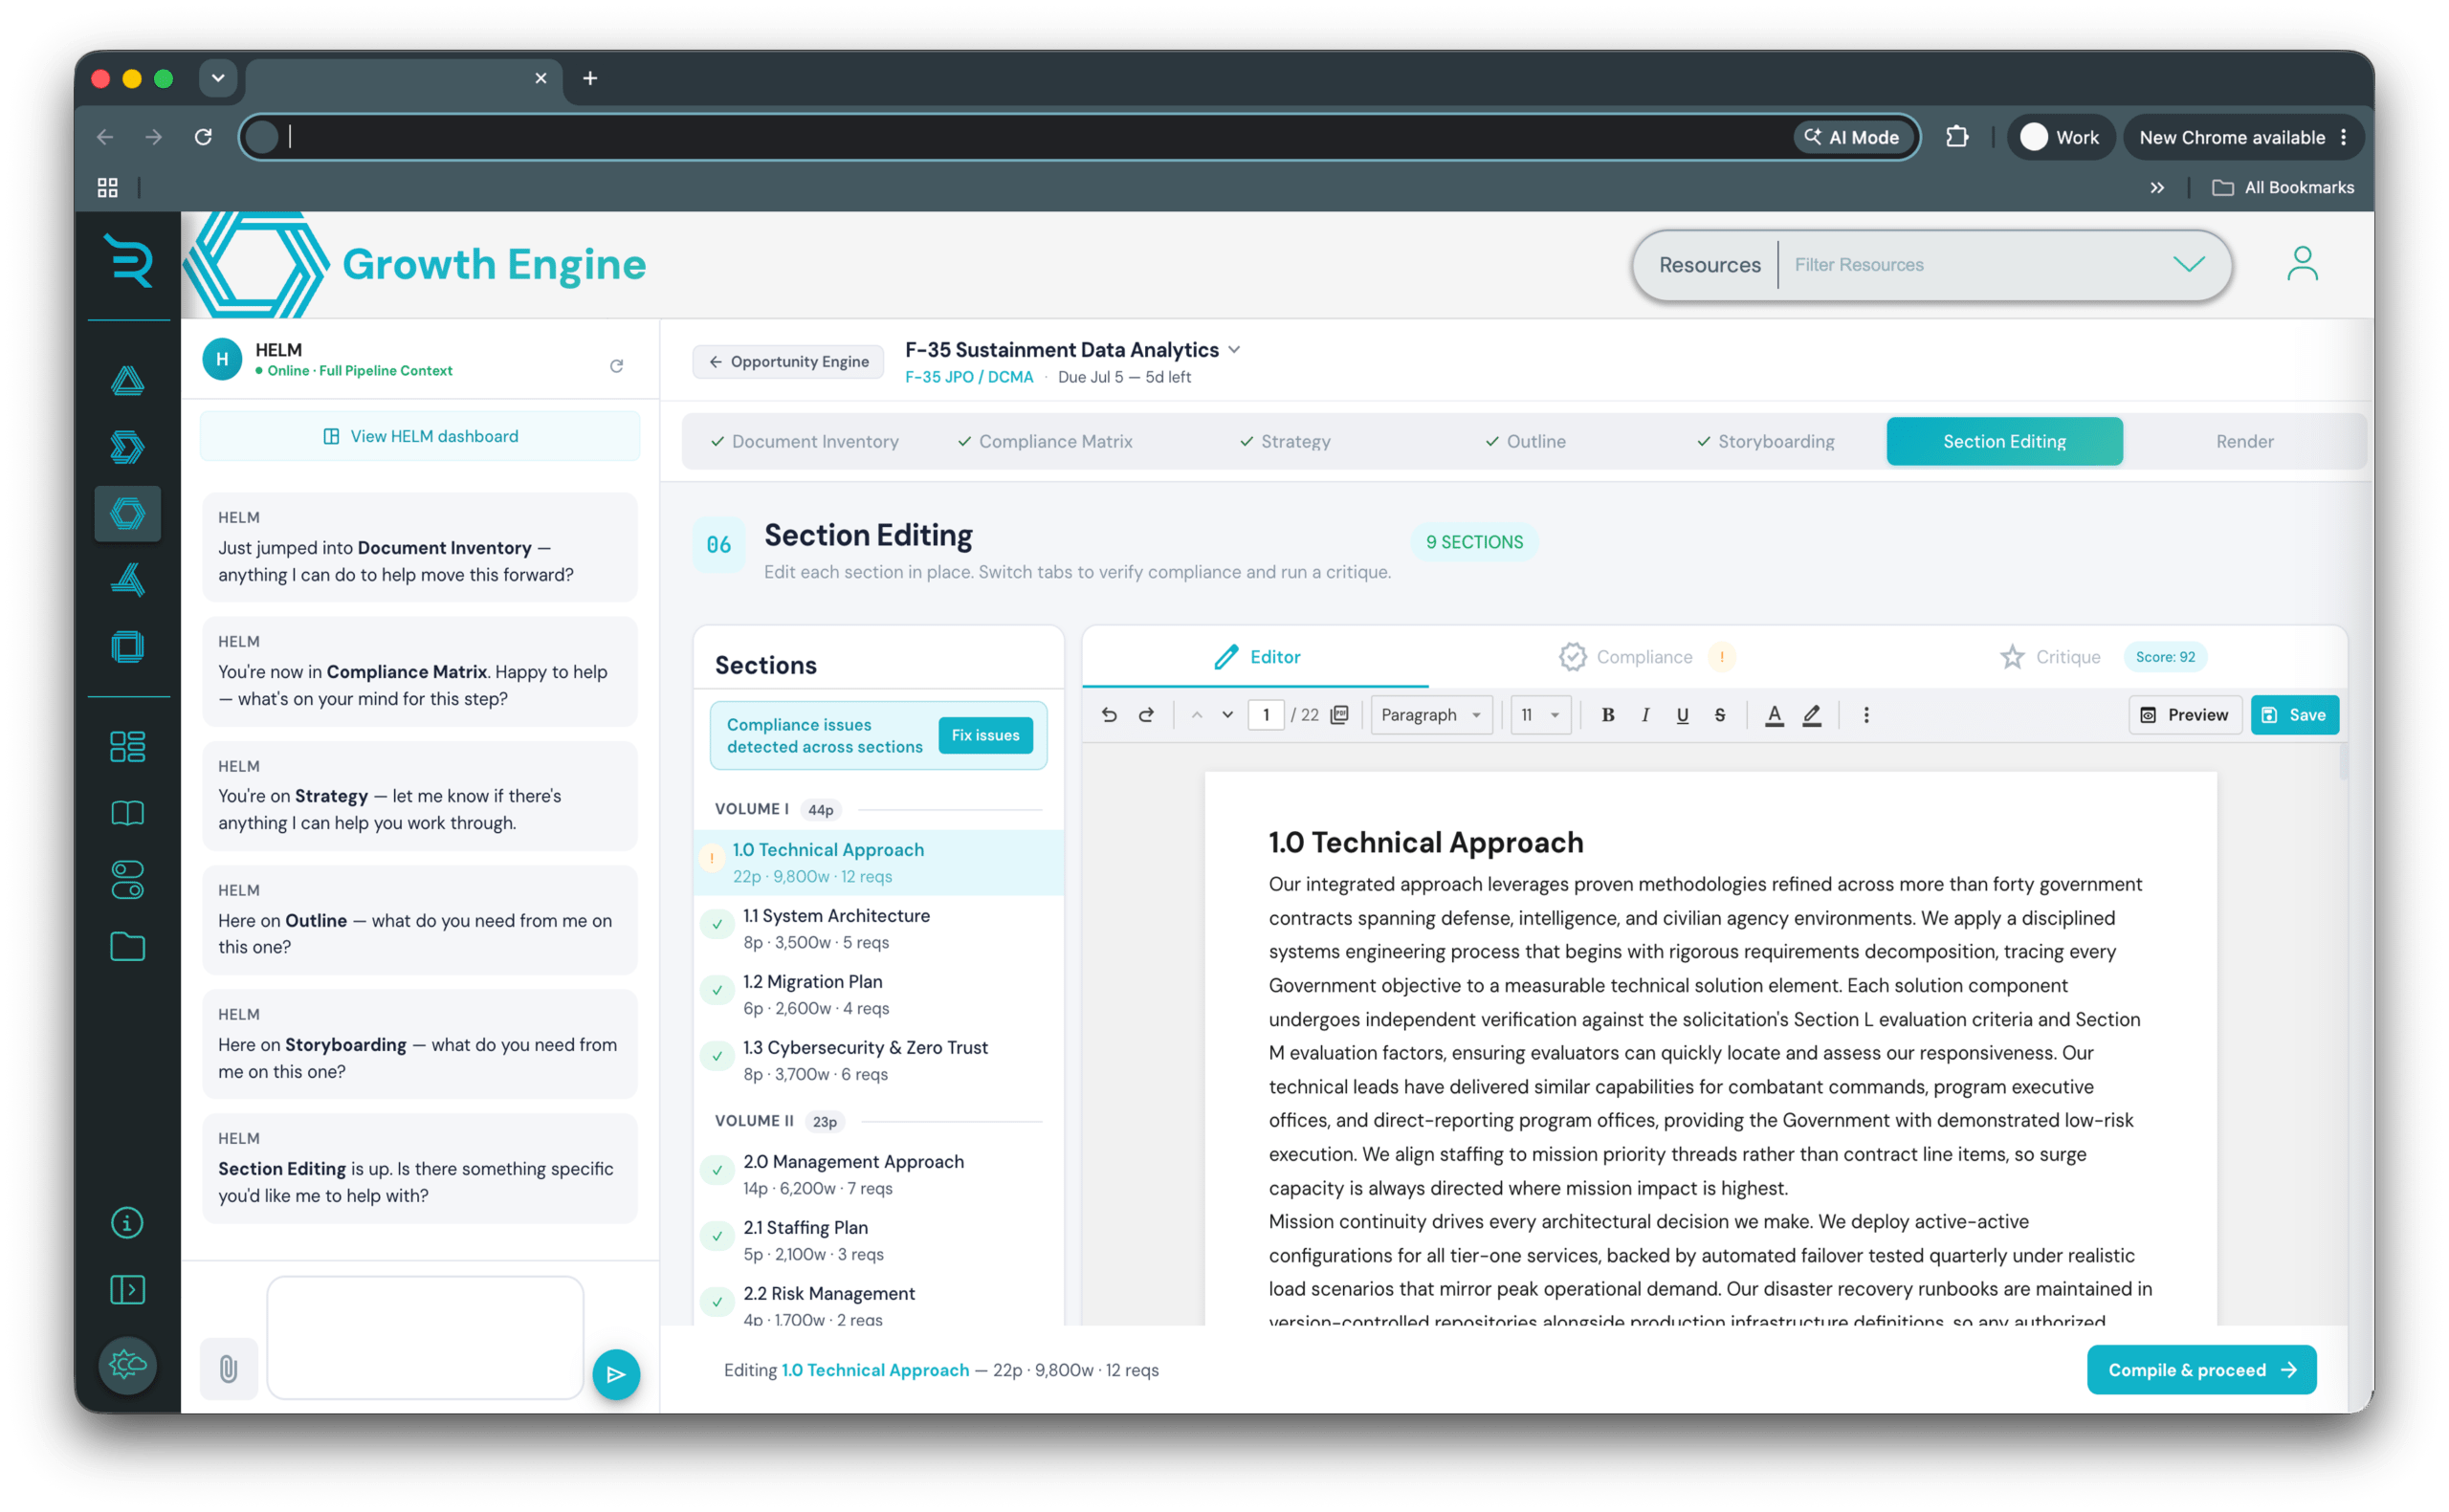The image size is (2449, 1512).
Task: Open the Outline step
Action: pos(1525,441)
